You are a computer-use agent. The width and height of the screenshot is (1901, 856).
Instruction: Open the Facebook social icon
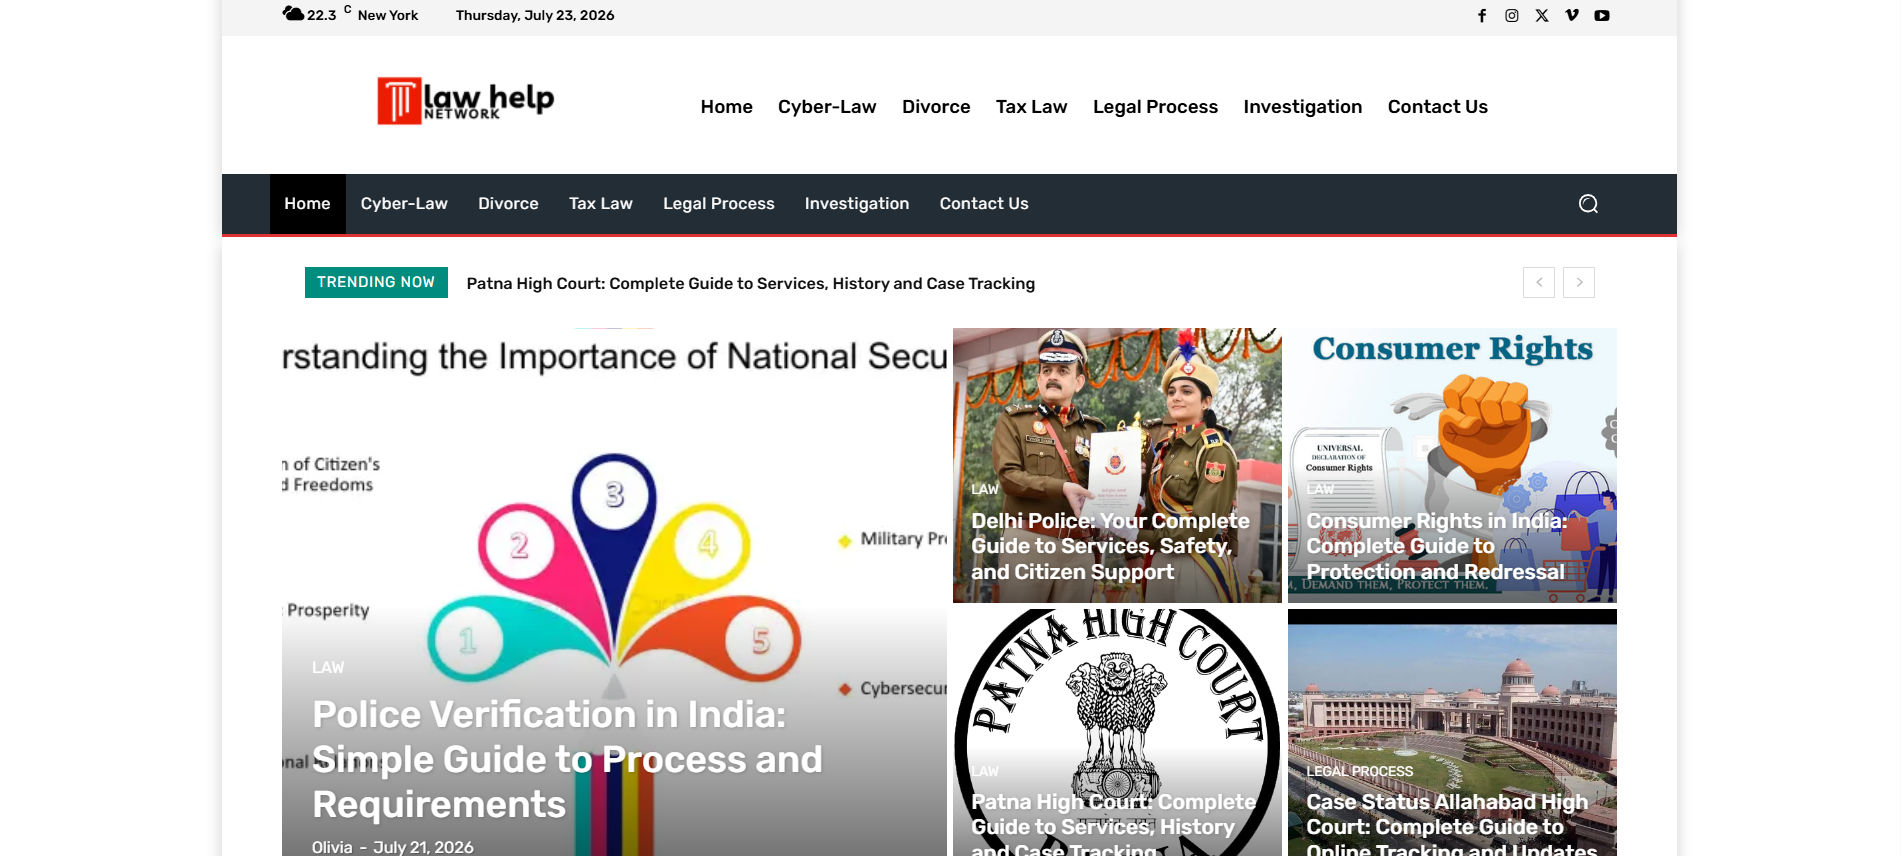pos(1482,16)
